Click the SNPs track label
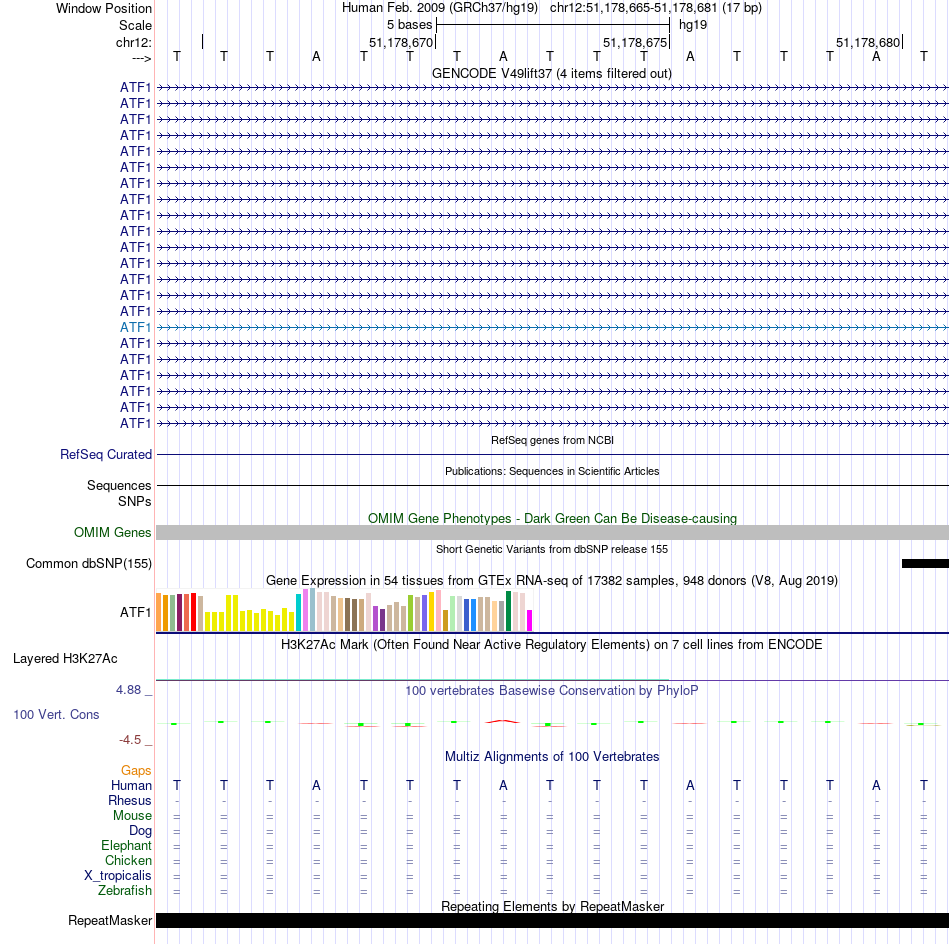Screen dimensions: 950x944 tap(135, 502)
